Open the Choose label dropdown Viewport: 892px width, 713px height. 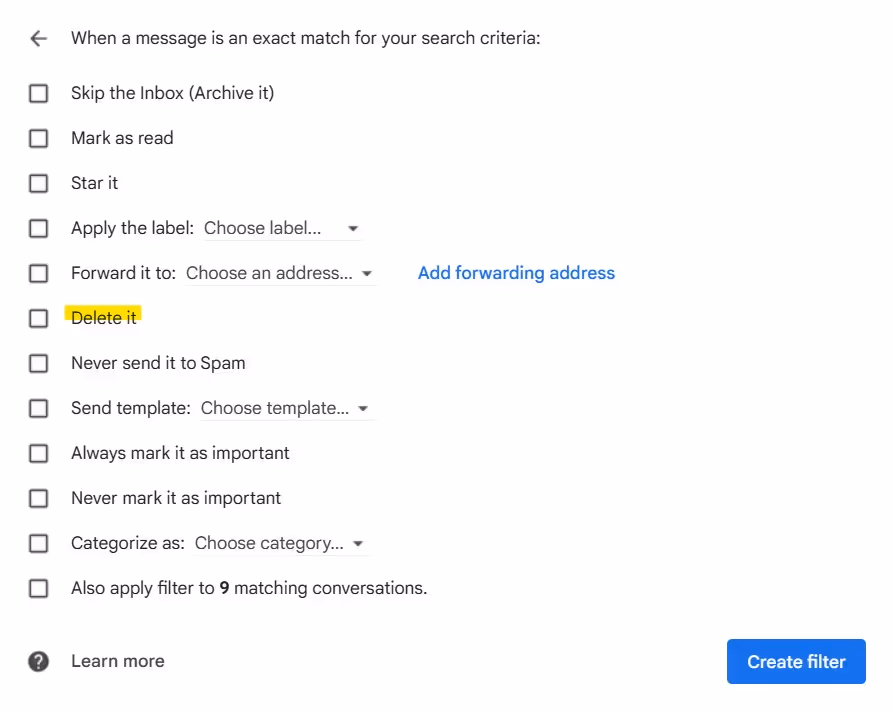(x=280, y=228)
